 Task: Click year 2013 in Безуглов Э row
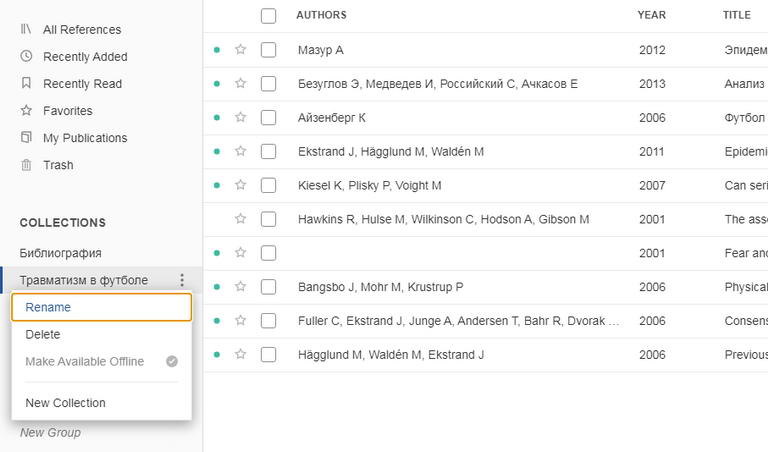[x=652, y=84]
